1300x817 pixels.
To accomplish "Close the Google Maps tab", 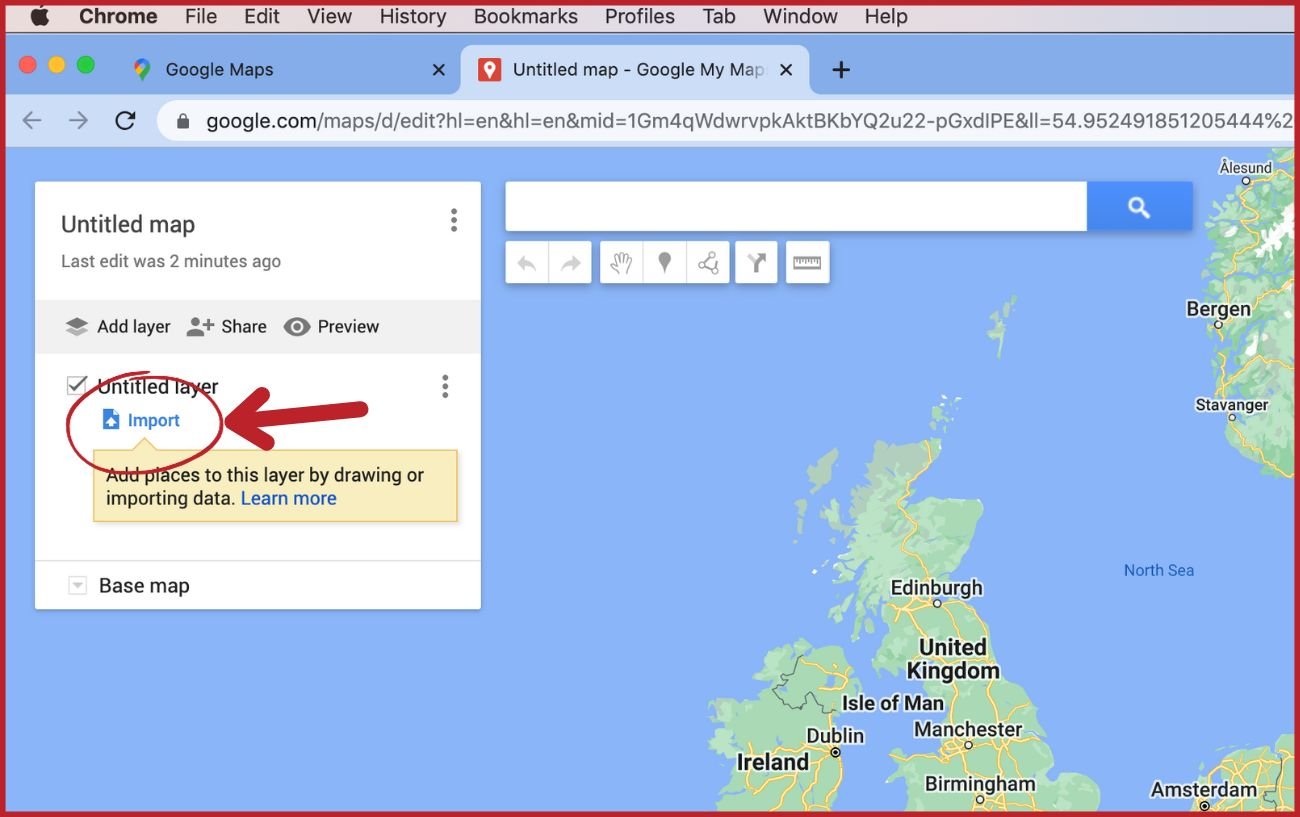I will click(438, 70).
